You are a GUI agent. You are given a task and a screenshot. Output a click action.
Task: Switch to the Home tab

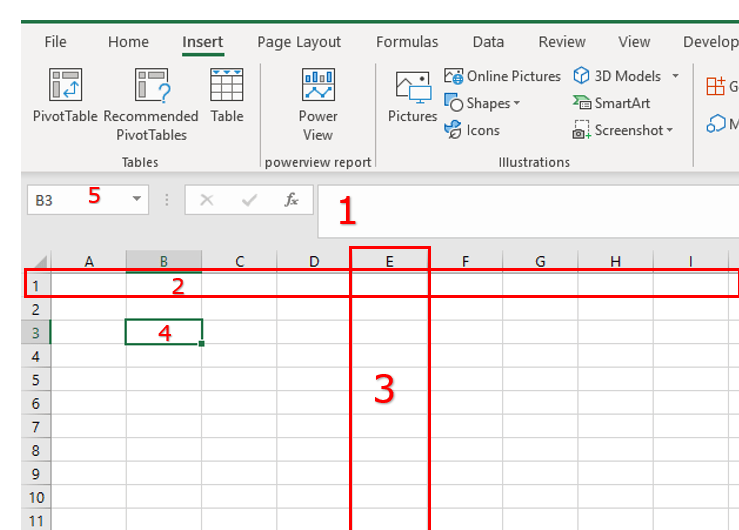[128, 42]
